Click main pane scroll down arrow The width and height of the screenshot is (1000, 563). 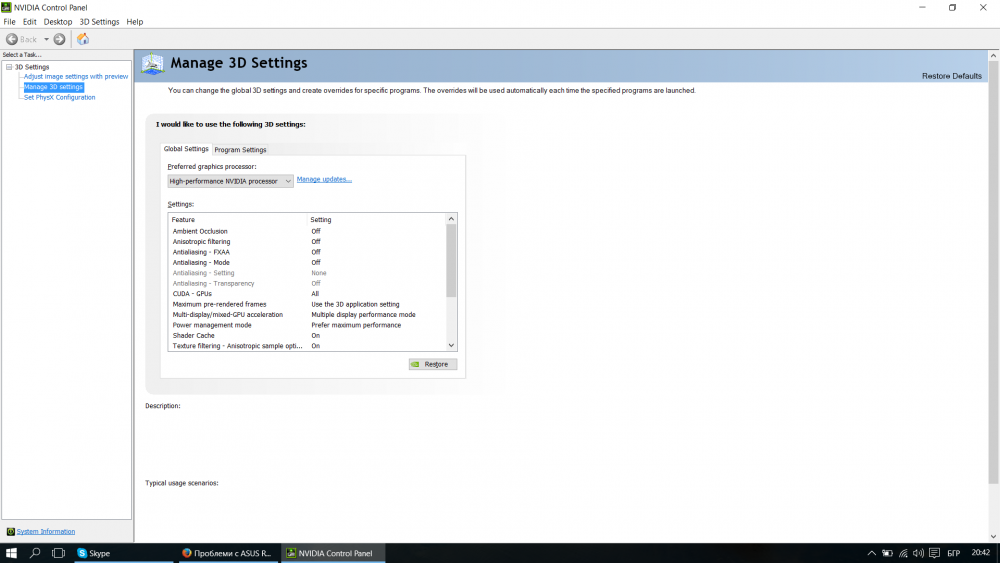[x=993, y=537]
